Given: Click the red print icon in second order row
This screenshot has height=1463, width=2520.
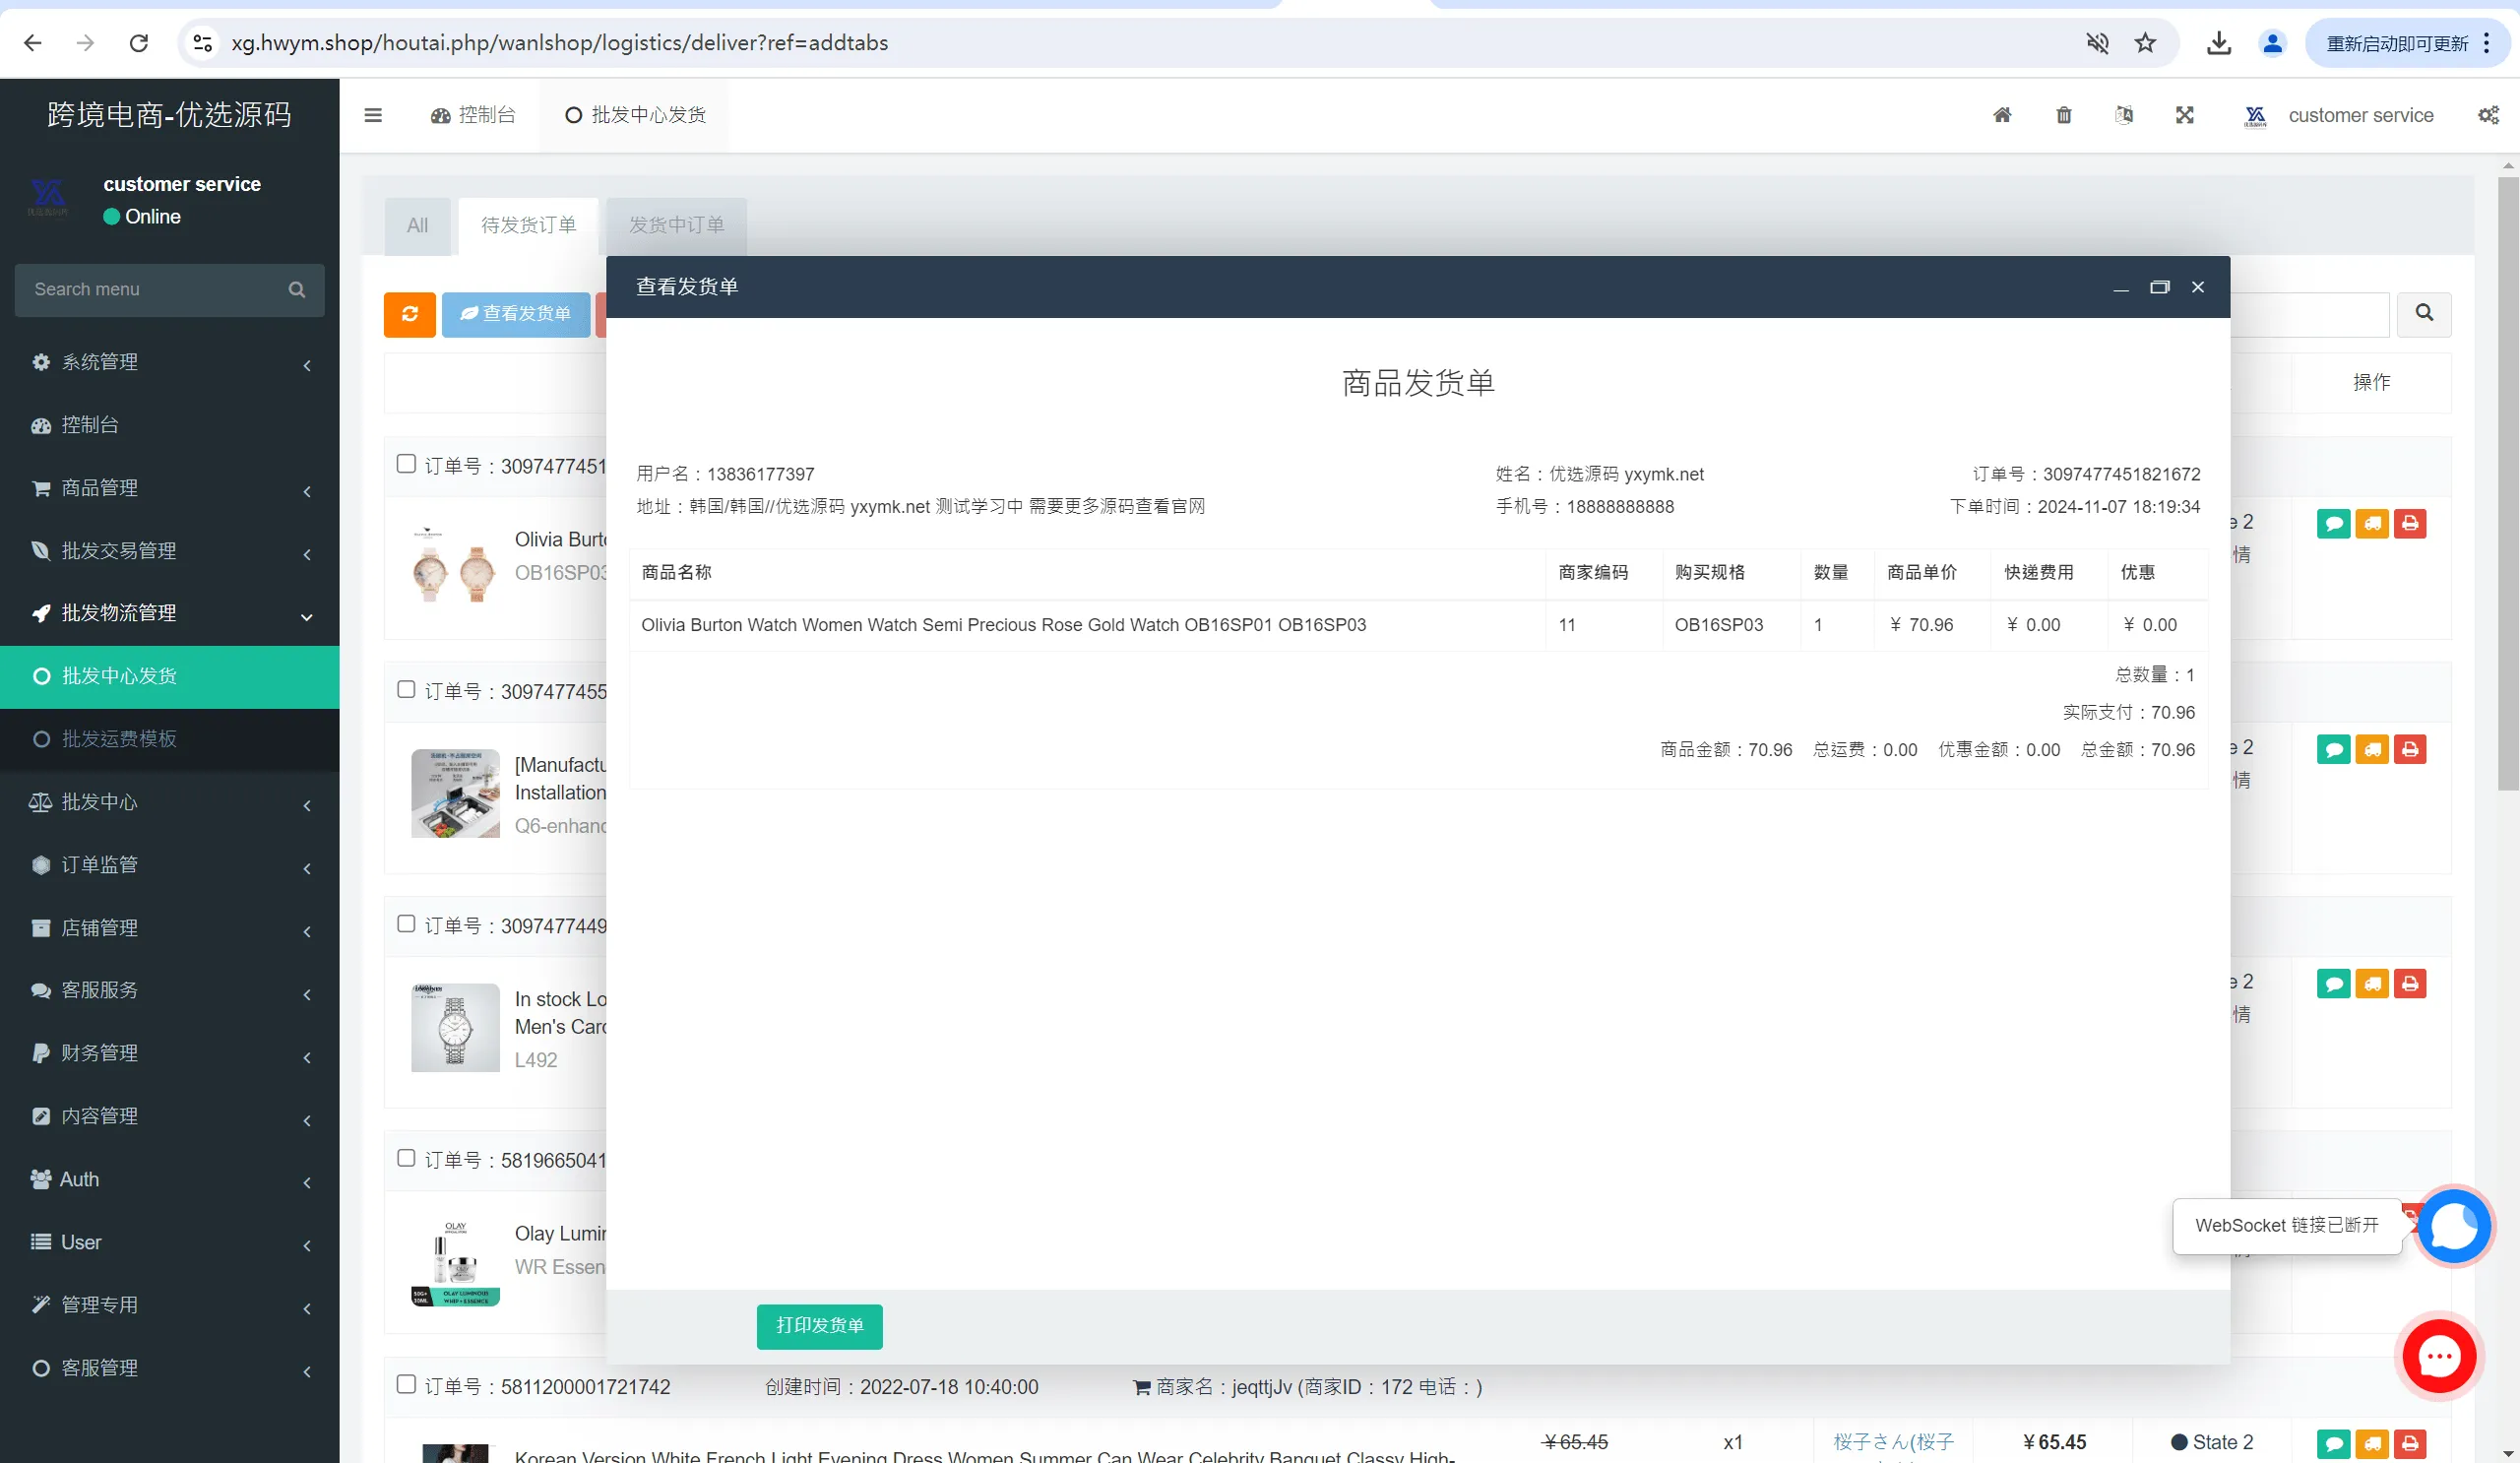Looking at the screenshot, I should tap(2410, 749).
